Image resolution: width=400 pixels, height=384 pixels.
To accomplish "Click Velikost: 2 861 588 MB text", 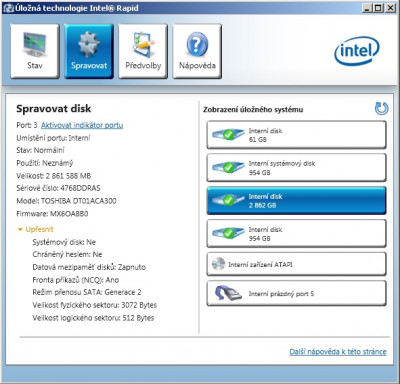I will (x=54, y=176).
